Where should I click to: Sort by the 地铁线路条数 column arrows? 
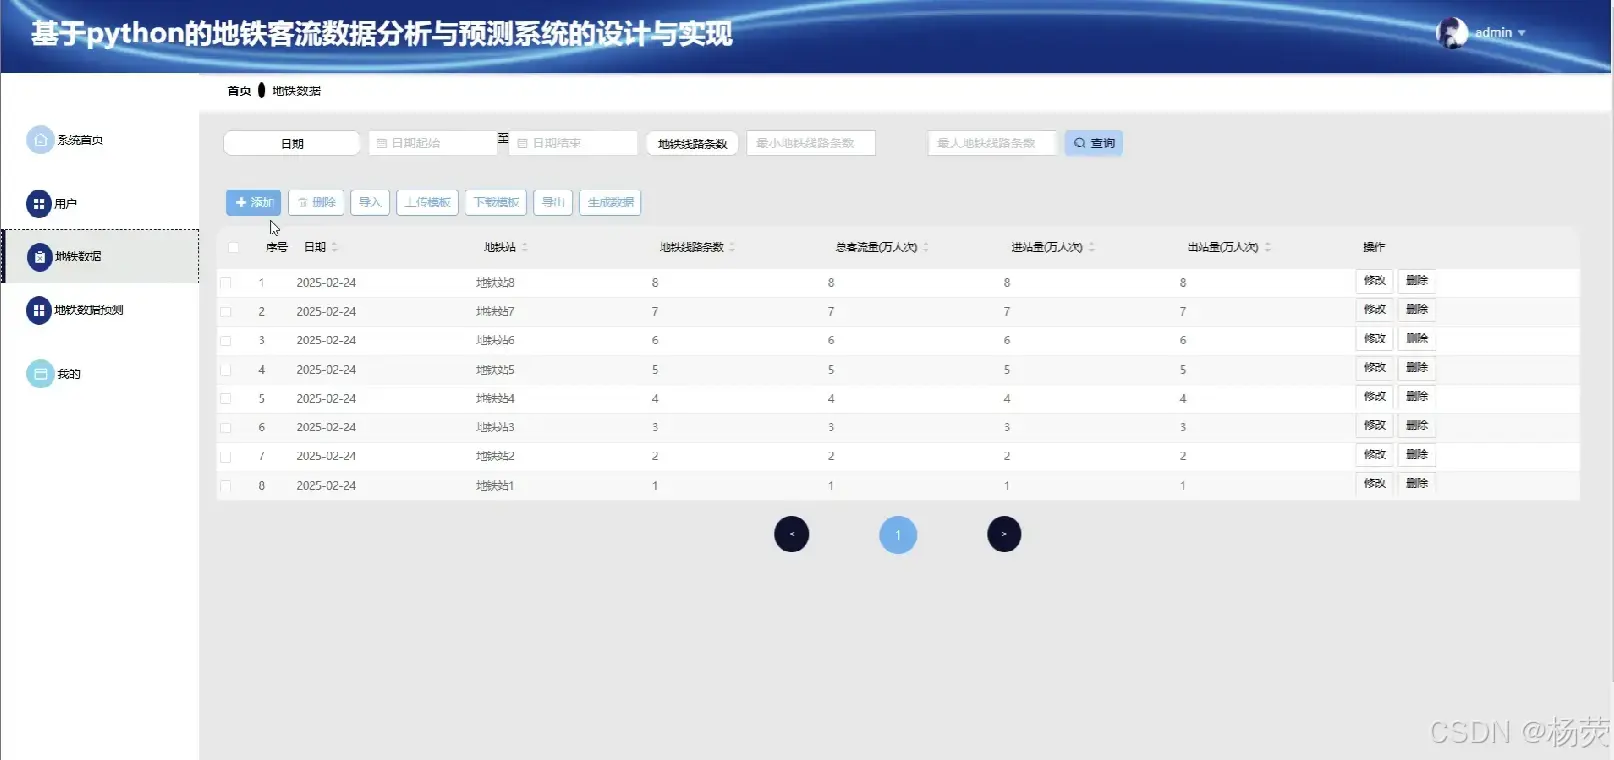[x=732, y=247]
